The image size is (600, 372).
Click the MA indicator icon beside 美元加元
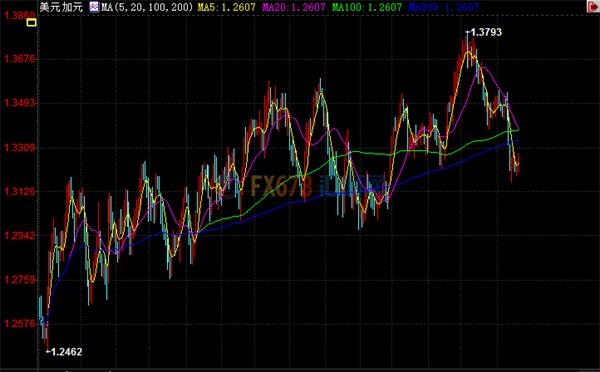[94, 7]
